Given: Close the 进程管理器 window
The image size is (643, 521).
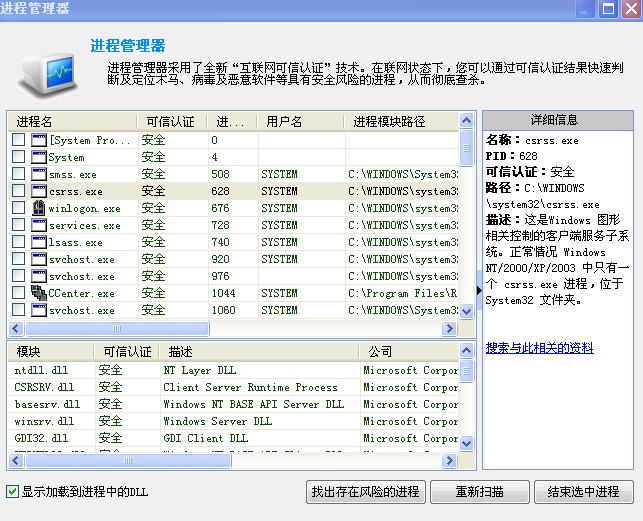Looking at the screenshot, I should click(x=631, y=9).
